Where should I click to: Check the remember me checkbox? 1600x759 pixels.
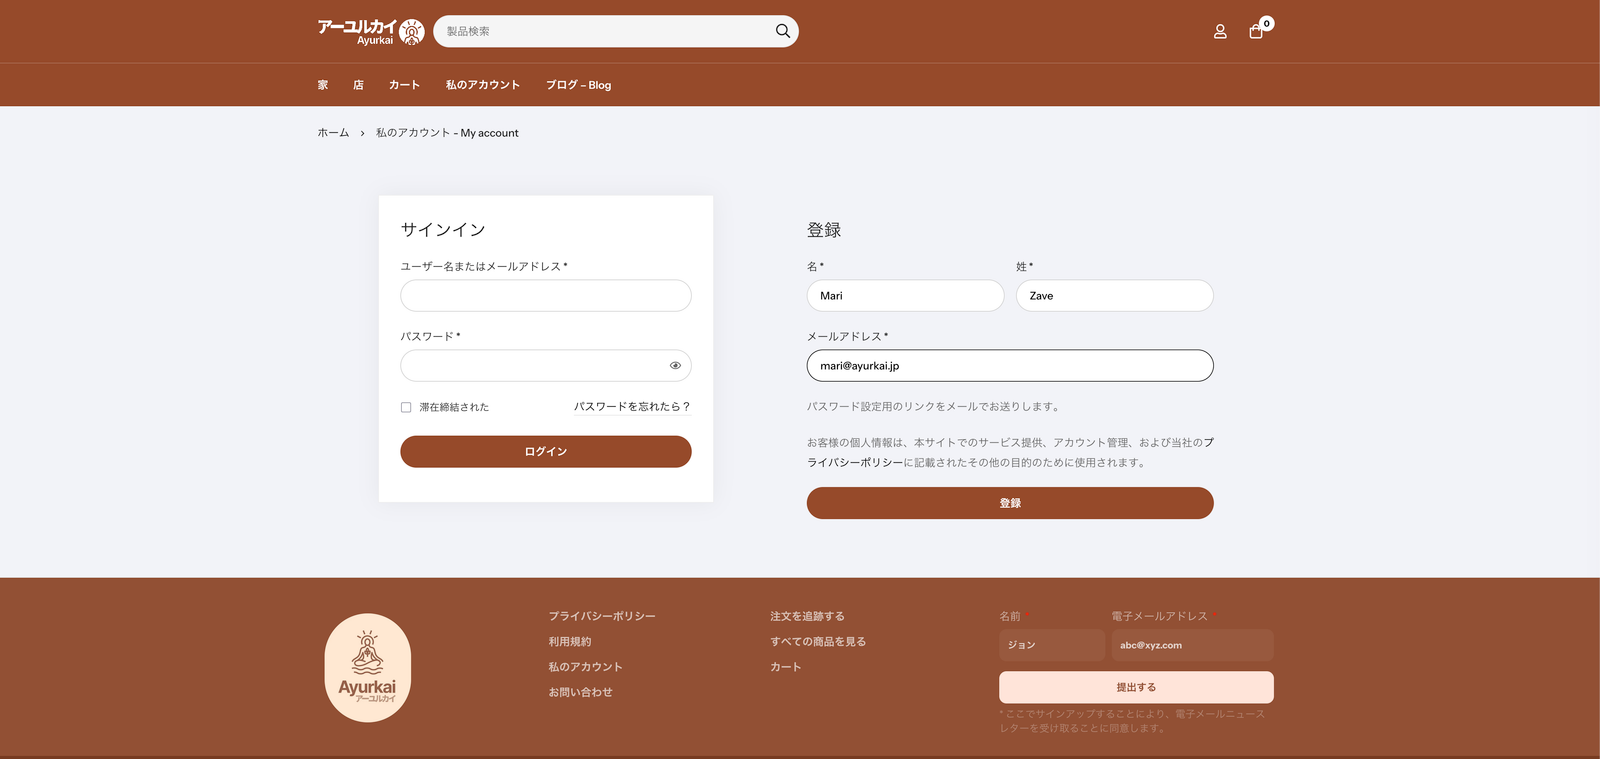(x=406, y=407)
